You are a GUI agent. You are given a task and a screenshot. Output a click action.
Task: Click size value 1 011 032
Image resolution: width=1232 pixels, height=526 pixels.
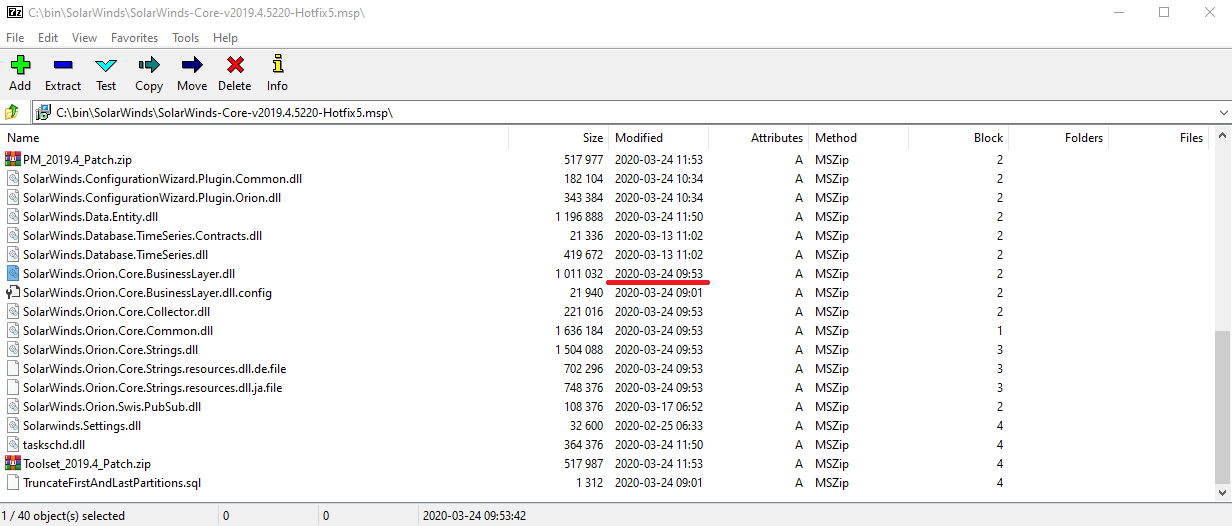[x=578, y=273]
